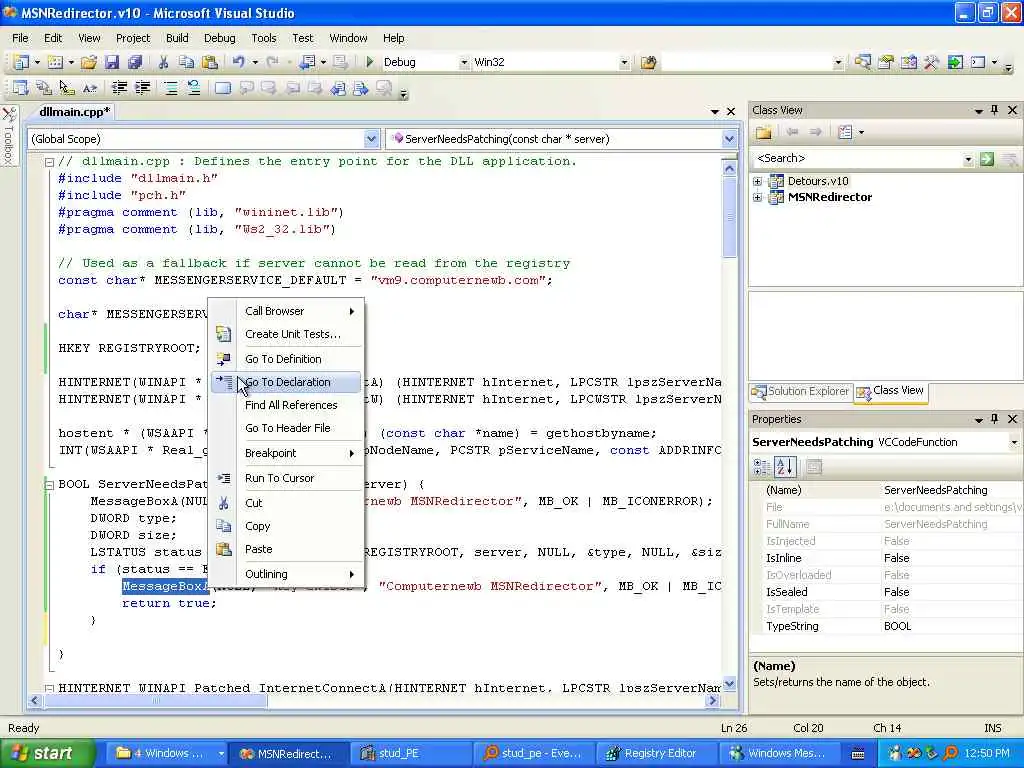Click the Cut scissors icon in toolbar
Screen dimensions: 1024x768
pyautogui.click(x=163, y=62)
